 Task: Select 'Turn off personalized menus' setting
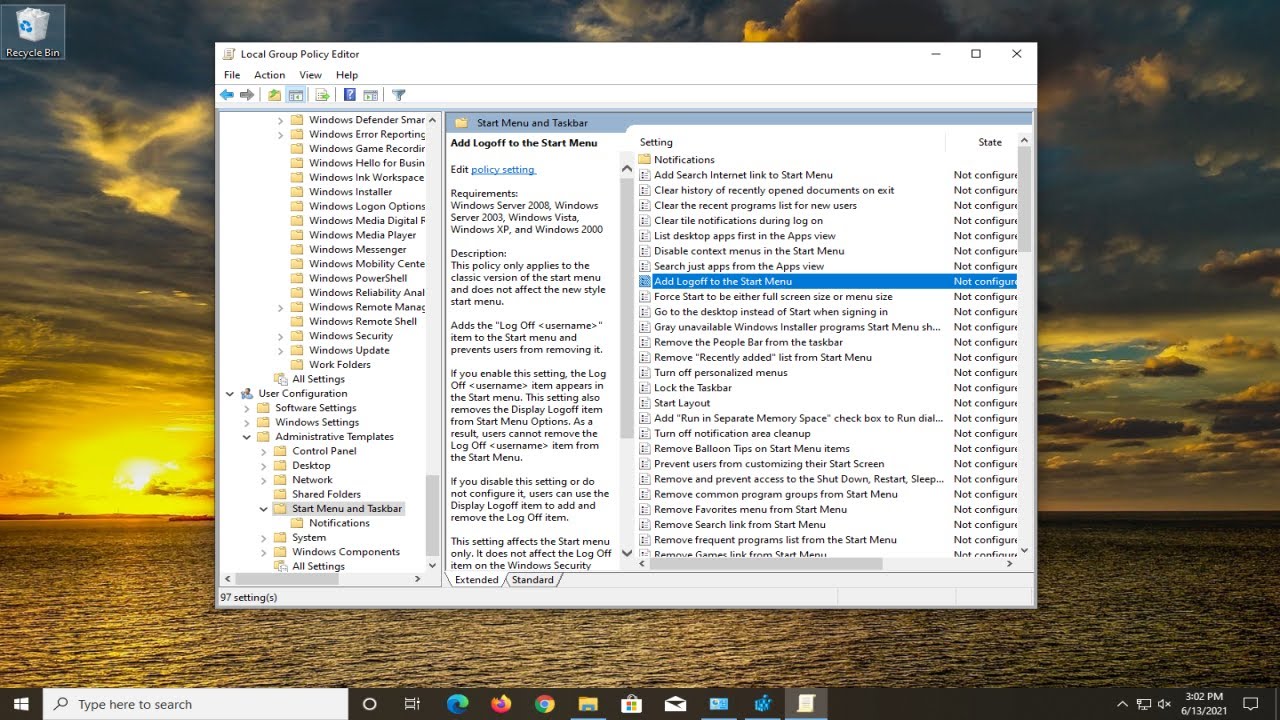point(721,373)
